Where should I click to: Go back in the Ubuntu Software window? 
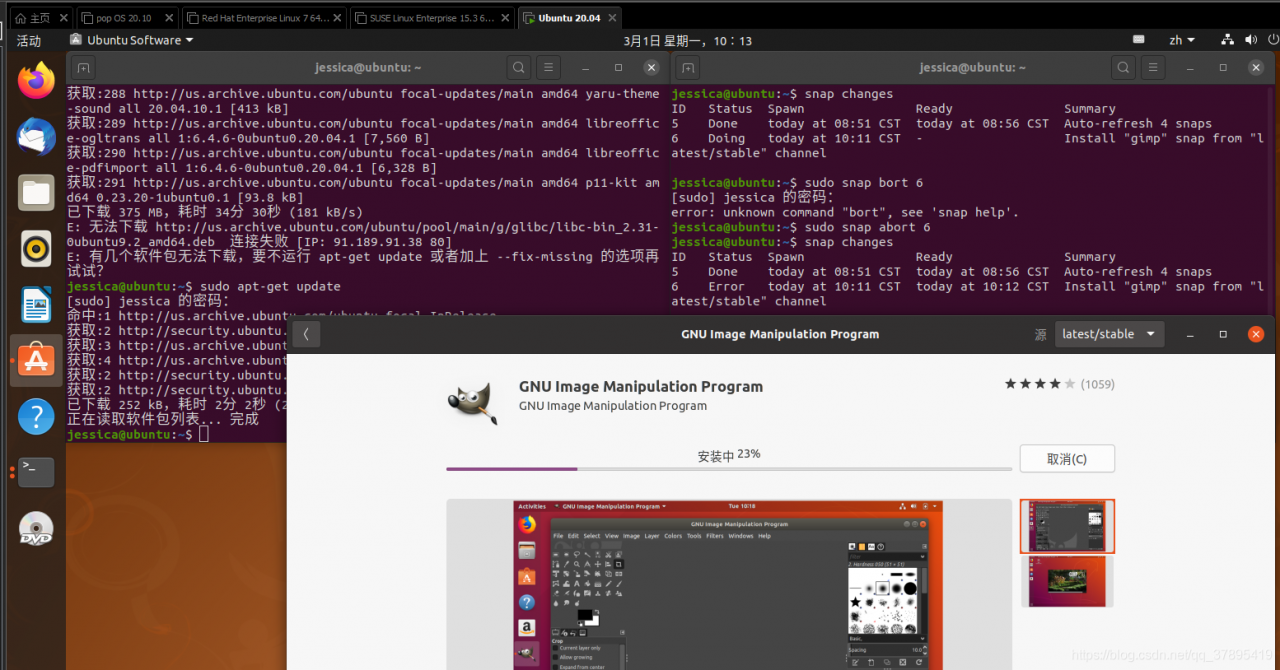coord(305,334)
